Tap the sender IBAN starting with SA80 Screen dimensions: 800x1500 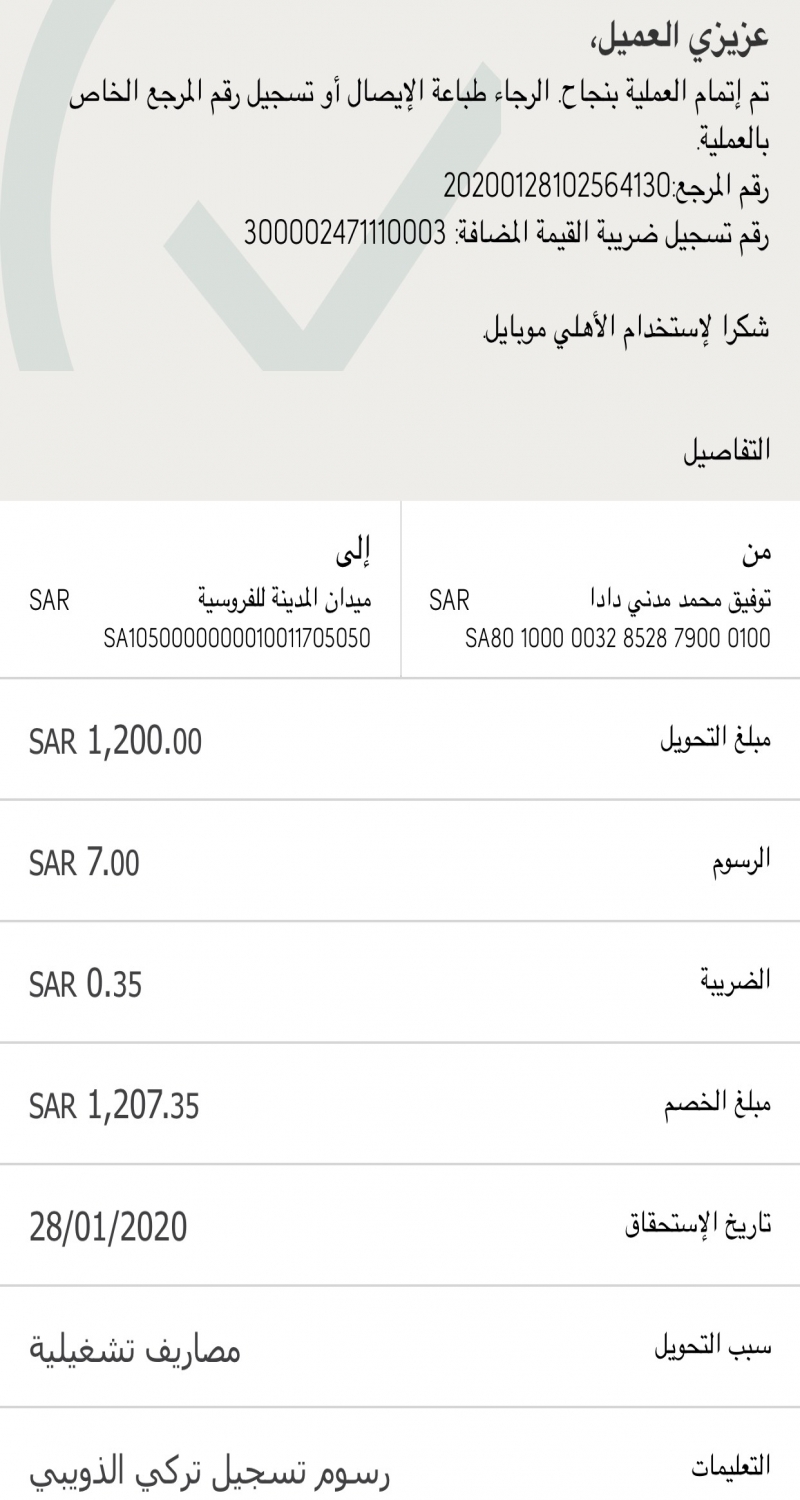(617, 638)
